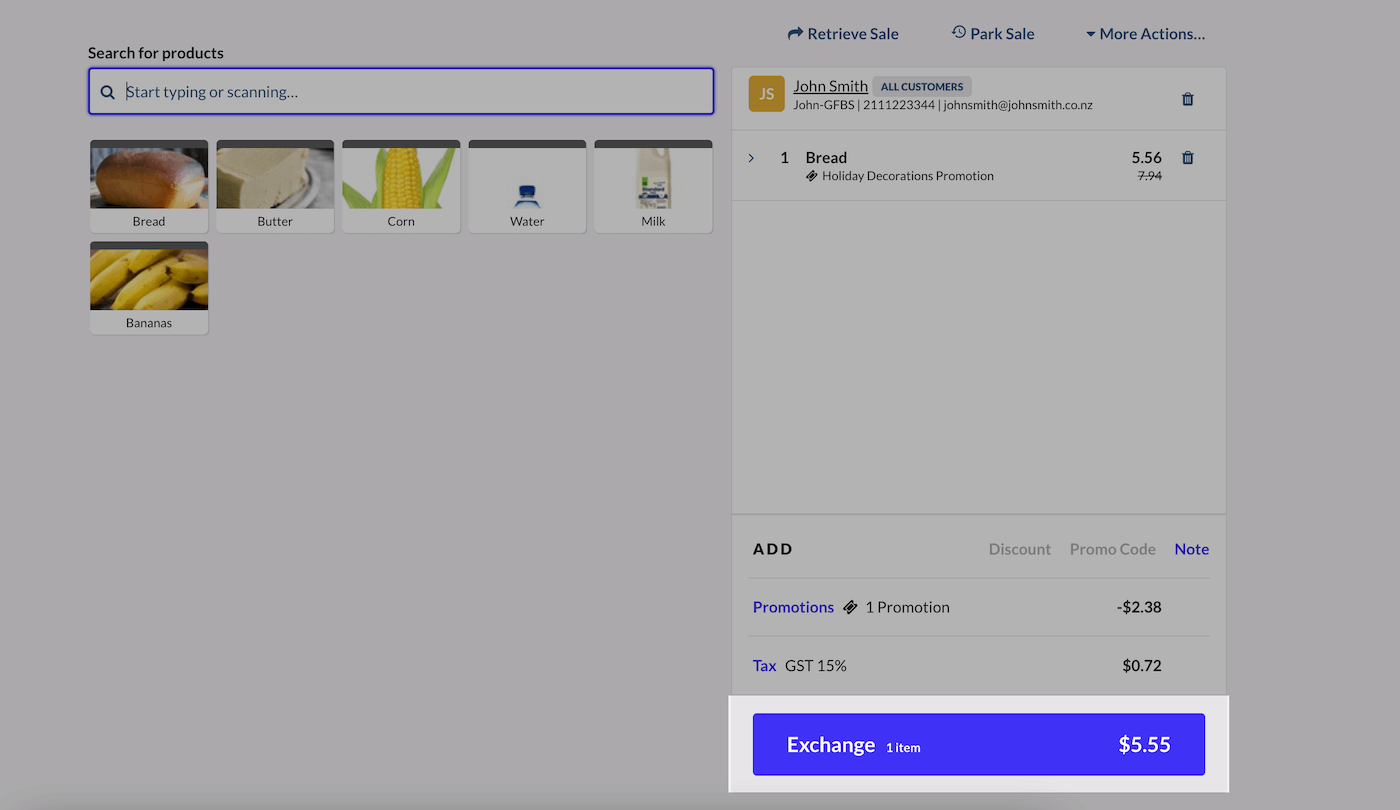Click the Tax link for GST 15%

(x=764, y=665)
